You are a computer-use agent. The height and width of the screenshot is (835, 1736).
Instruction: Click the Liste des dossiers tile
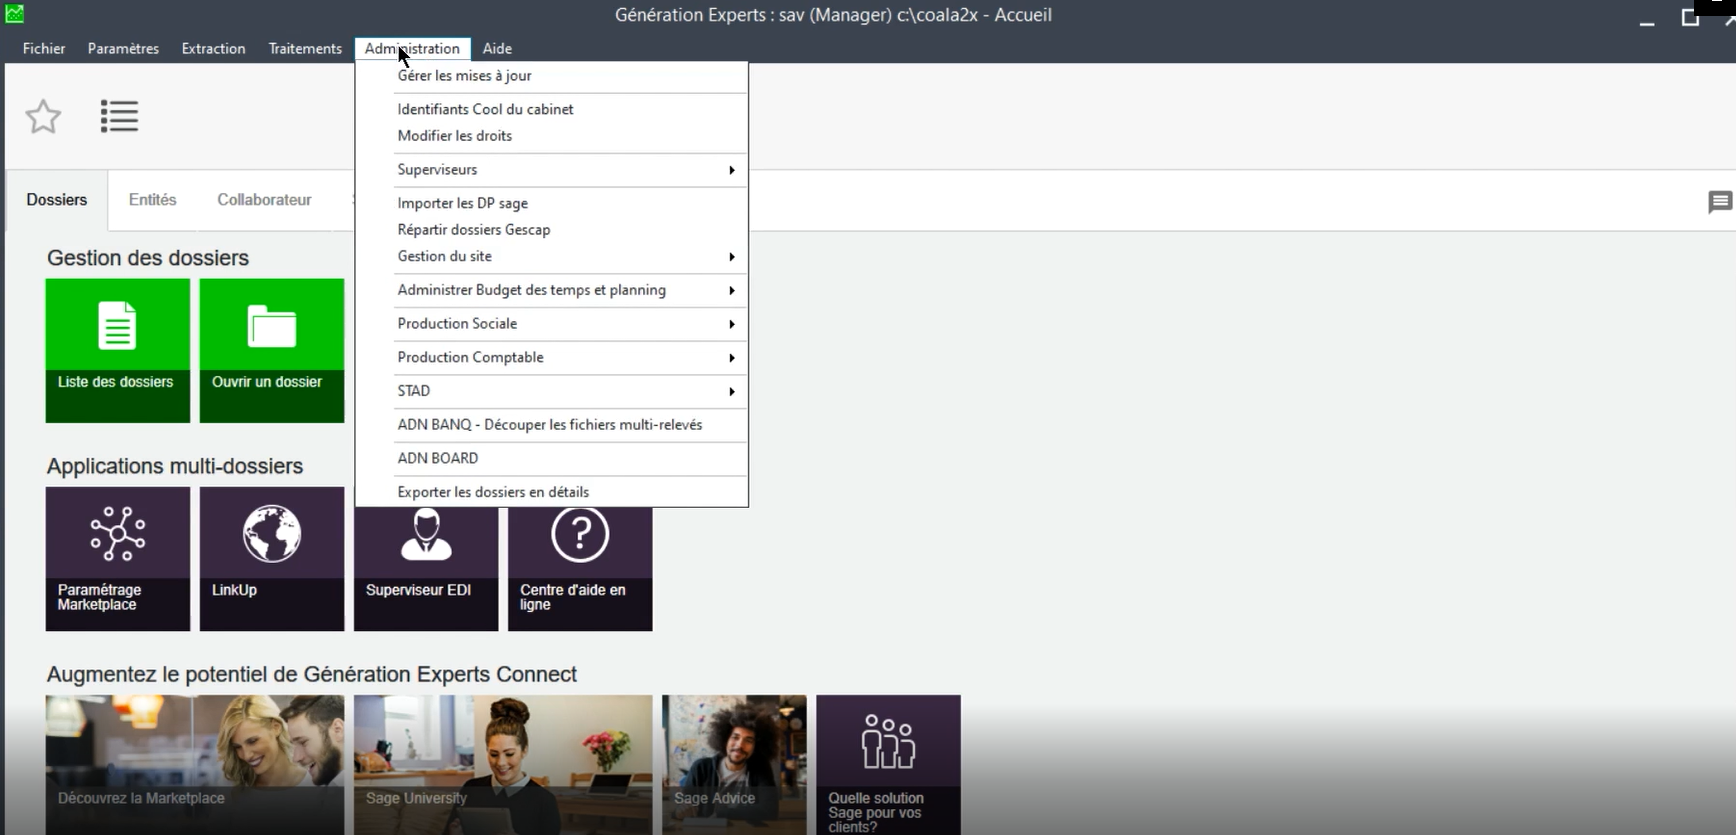point(118,350)
